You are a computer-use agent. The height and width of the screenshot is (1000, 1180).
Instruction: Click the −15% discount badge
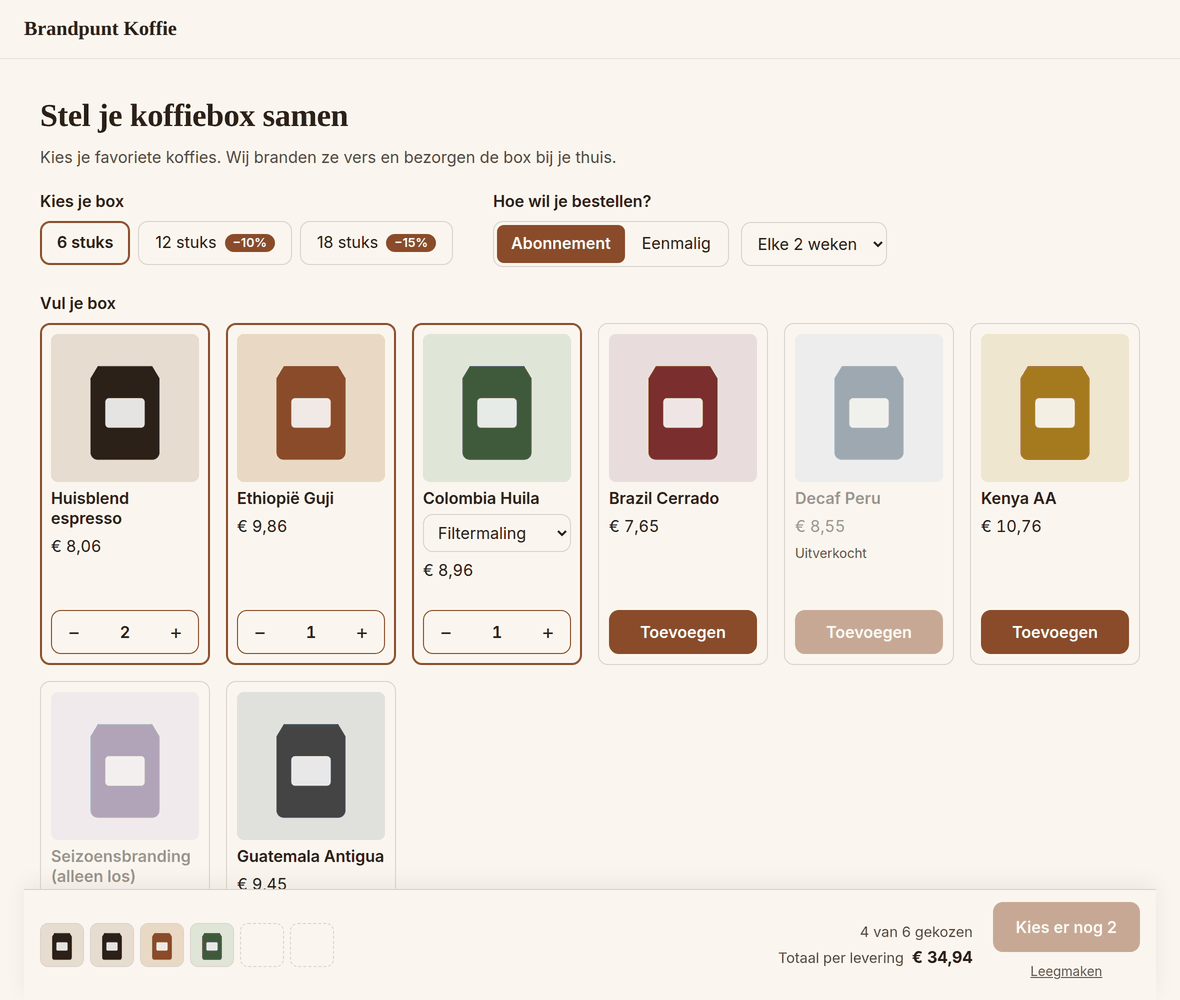pos(411,243)
